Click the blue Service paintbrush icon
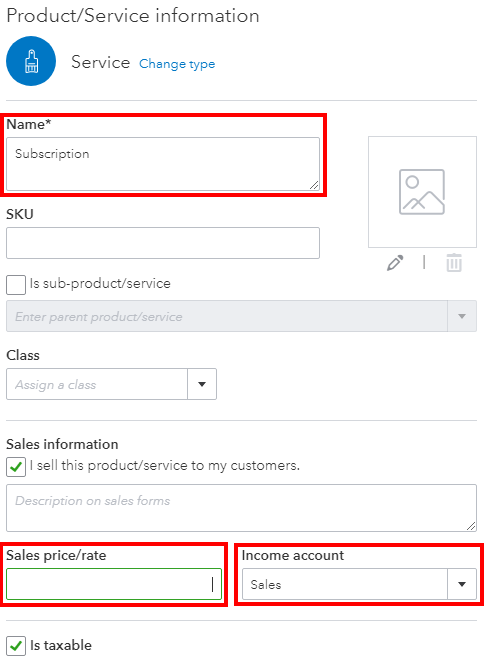 pyautogui.click(x=31, y=61)
